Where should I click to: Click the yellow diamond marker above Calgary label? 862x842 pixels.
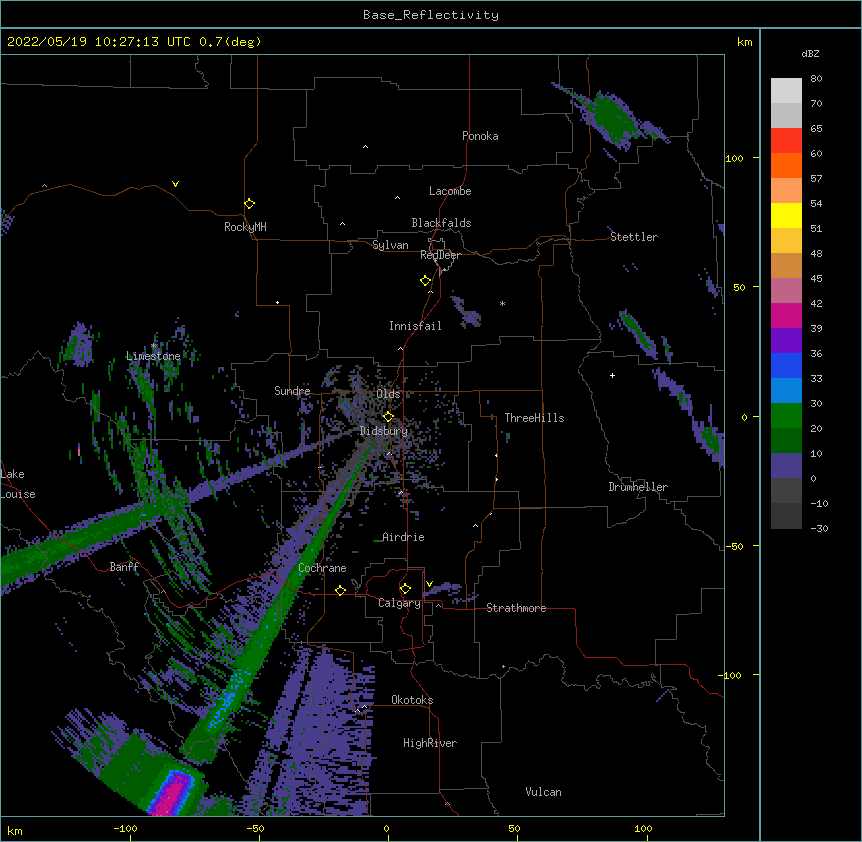pos(405,589)
